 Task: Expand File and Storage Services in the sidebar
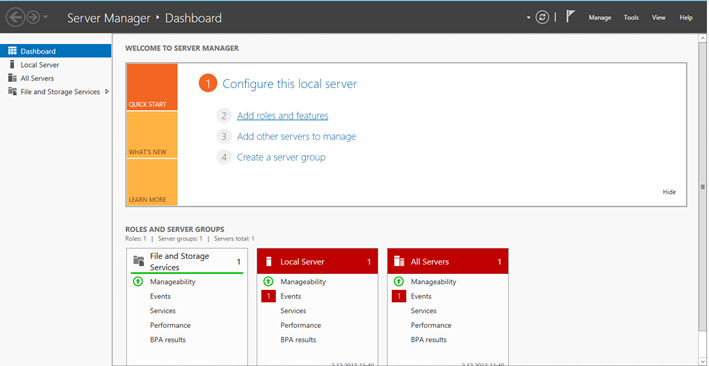(107, 91)
